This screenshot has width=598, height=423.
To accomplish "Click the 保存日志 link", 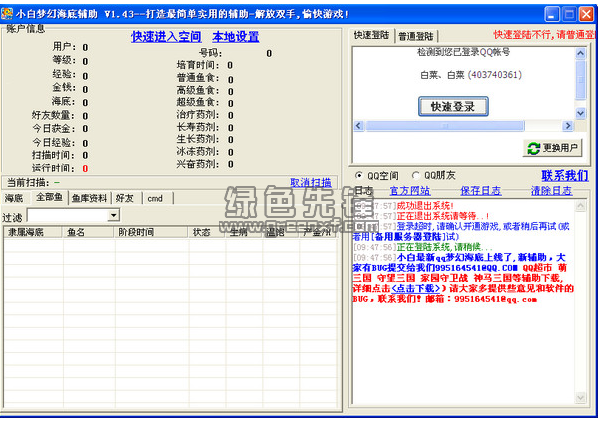I will click(481, 191).
